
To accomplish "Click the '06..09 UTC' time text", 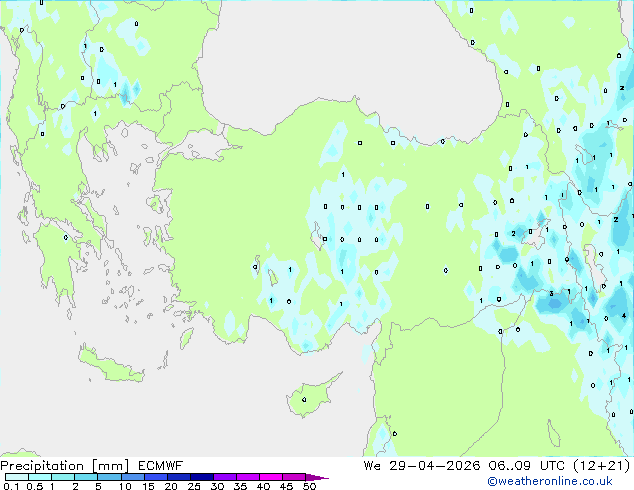I will click(524, 466).
